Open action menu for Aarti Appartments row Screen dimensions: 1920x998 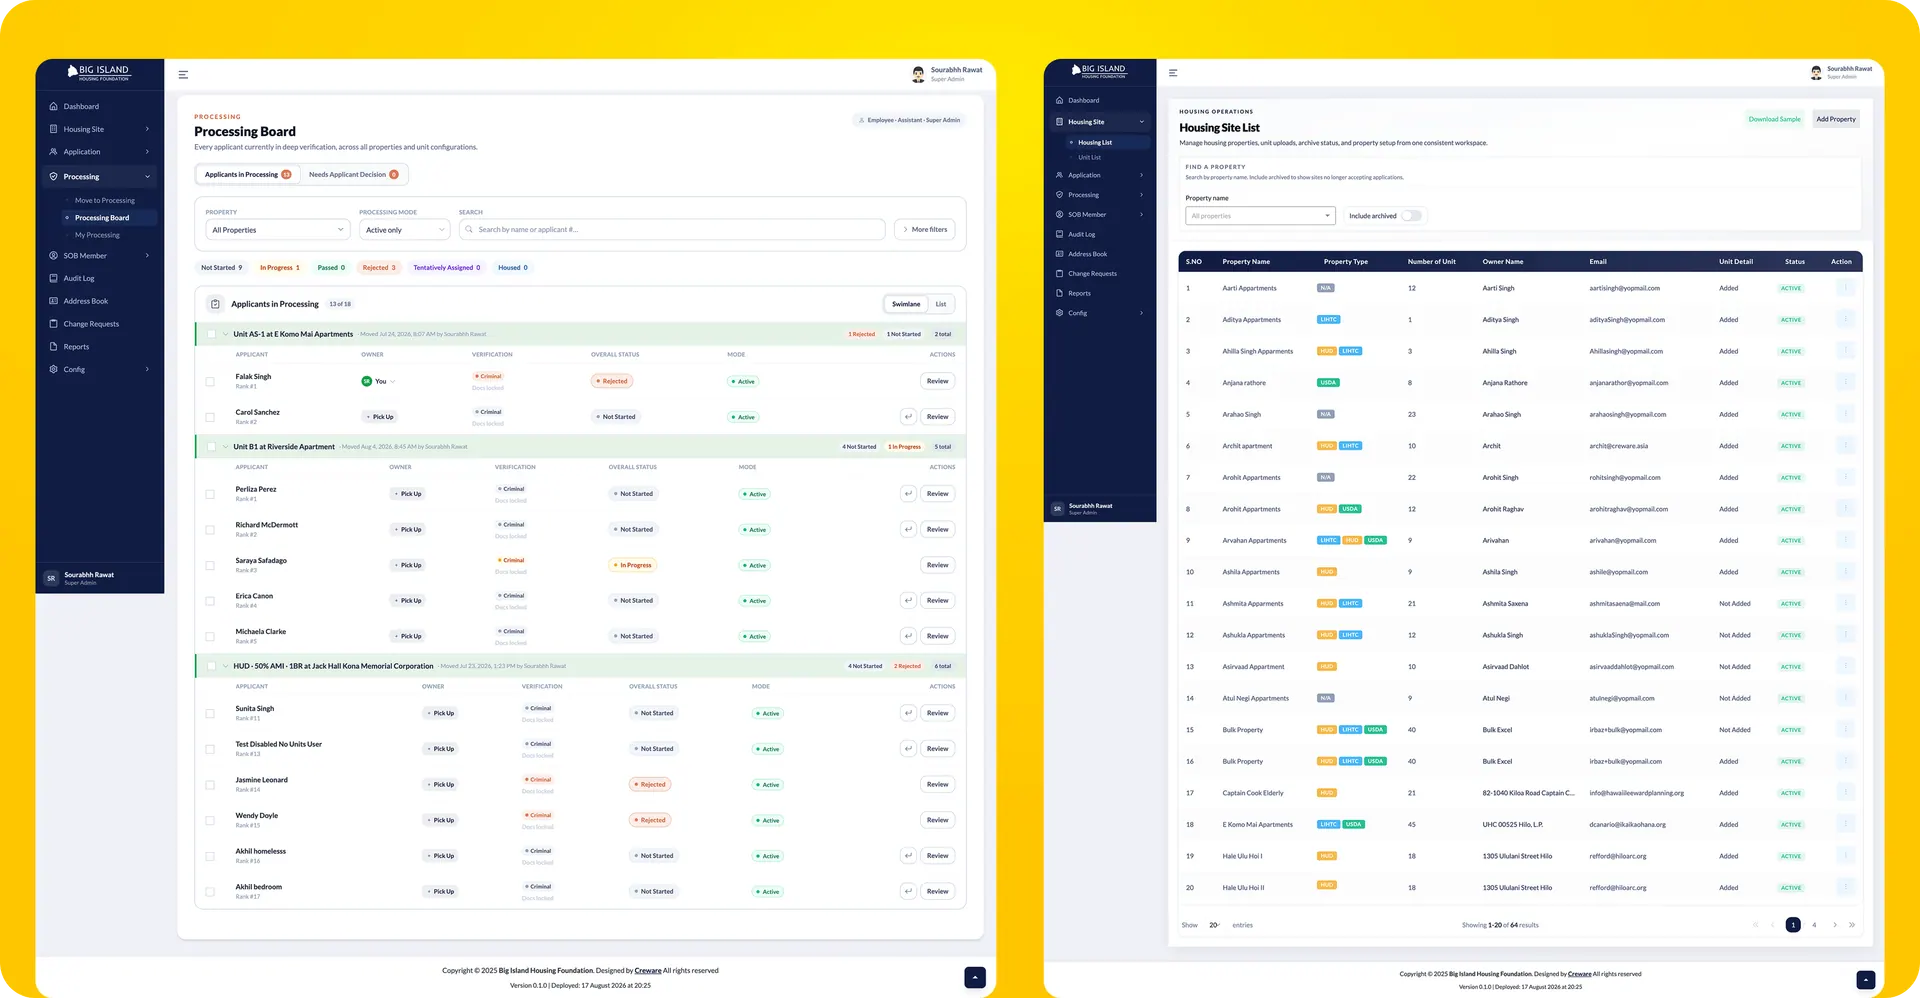click(1845, 288)
